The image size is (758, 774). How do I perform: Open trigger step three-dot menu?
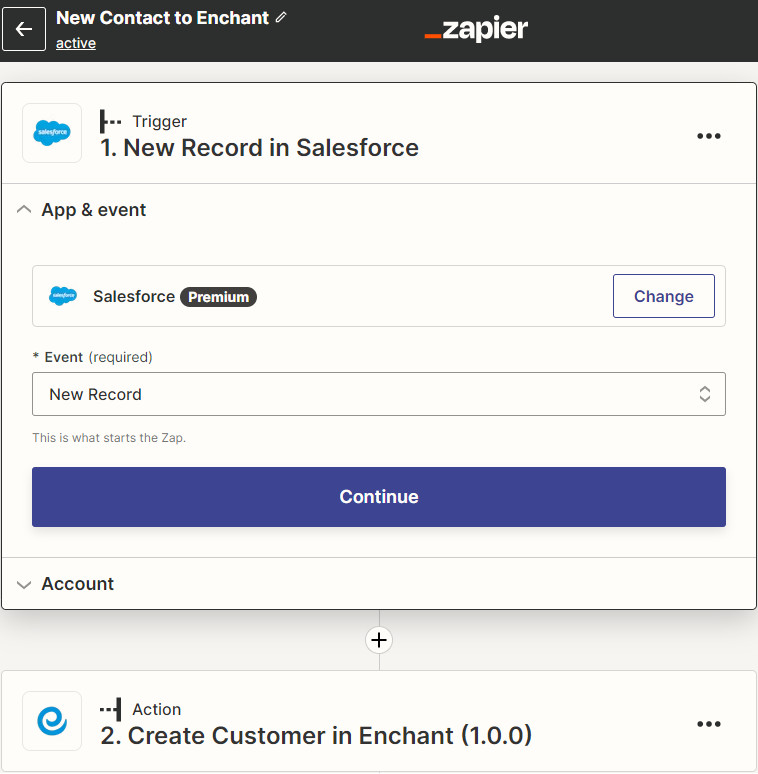point(708,137)
